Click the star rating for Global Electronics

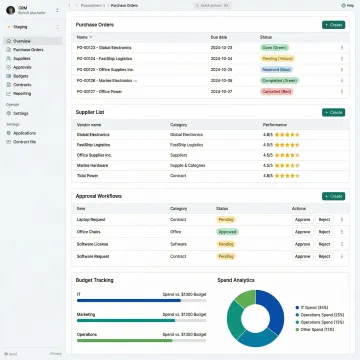pyautogui.click(x=287, y=135)
